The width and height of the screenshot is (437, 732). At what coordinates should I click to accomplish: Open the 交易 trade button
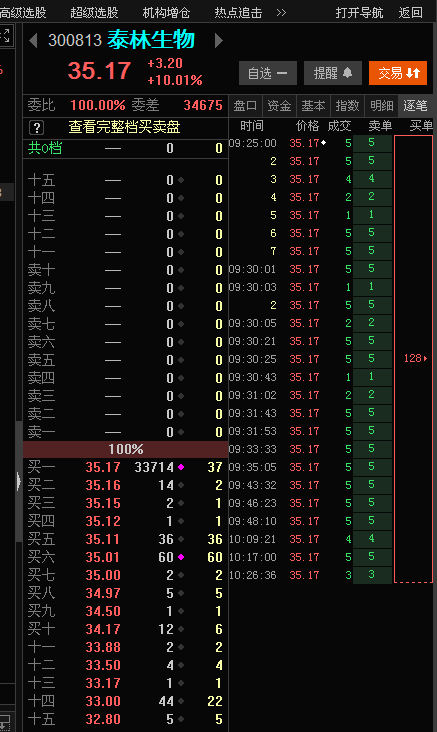398,73
